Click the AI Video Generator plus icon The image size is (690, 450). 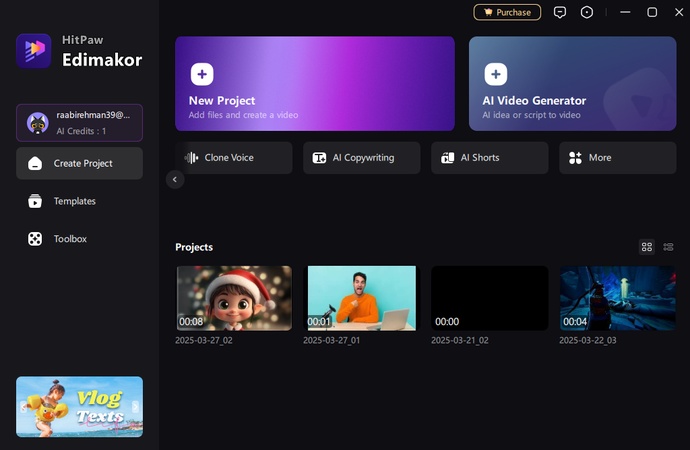click(495, 74)
